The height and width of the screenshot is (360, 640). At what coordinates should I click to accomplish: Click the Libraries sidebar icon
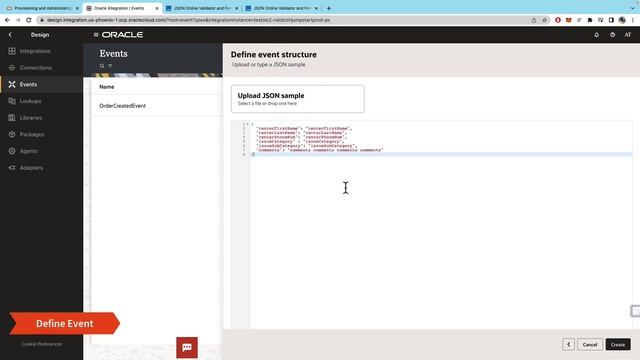[12, 118]
